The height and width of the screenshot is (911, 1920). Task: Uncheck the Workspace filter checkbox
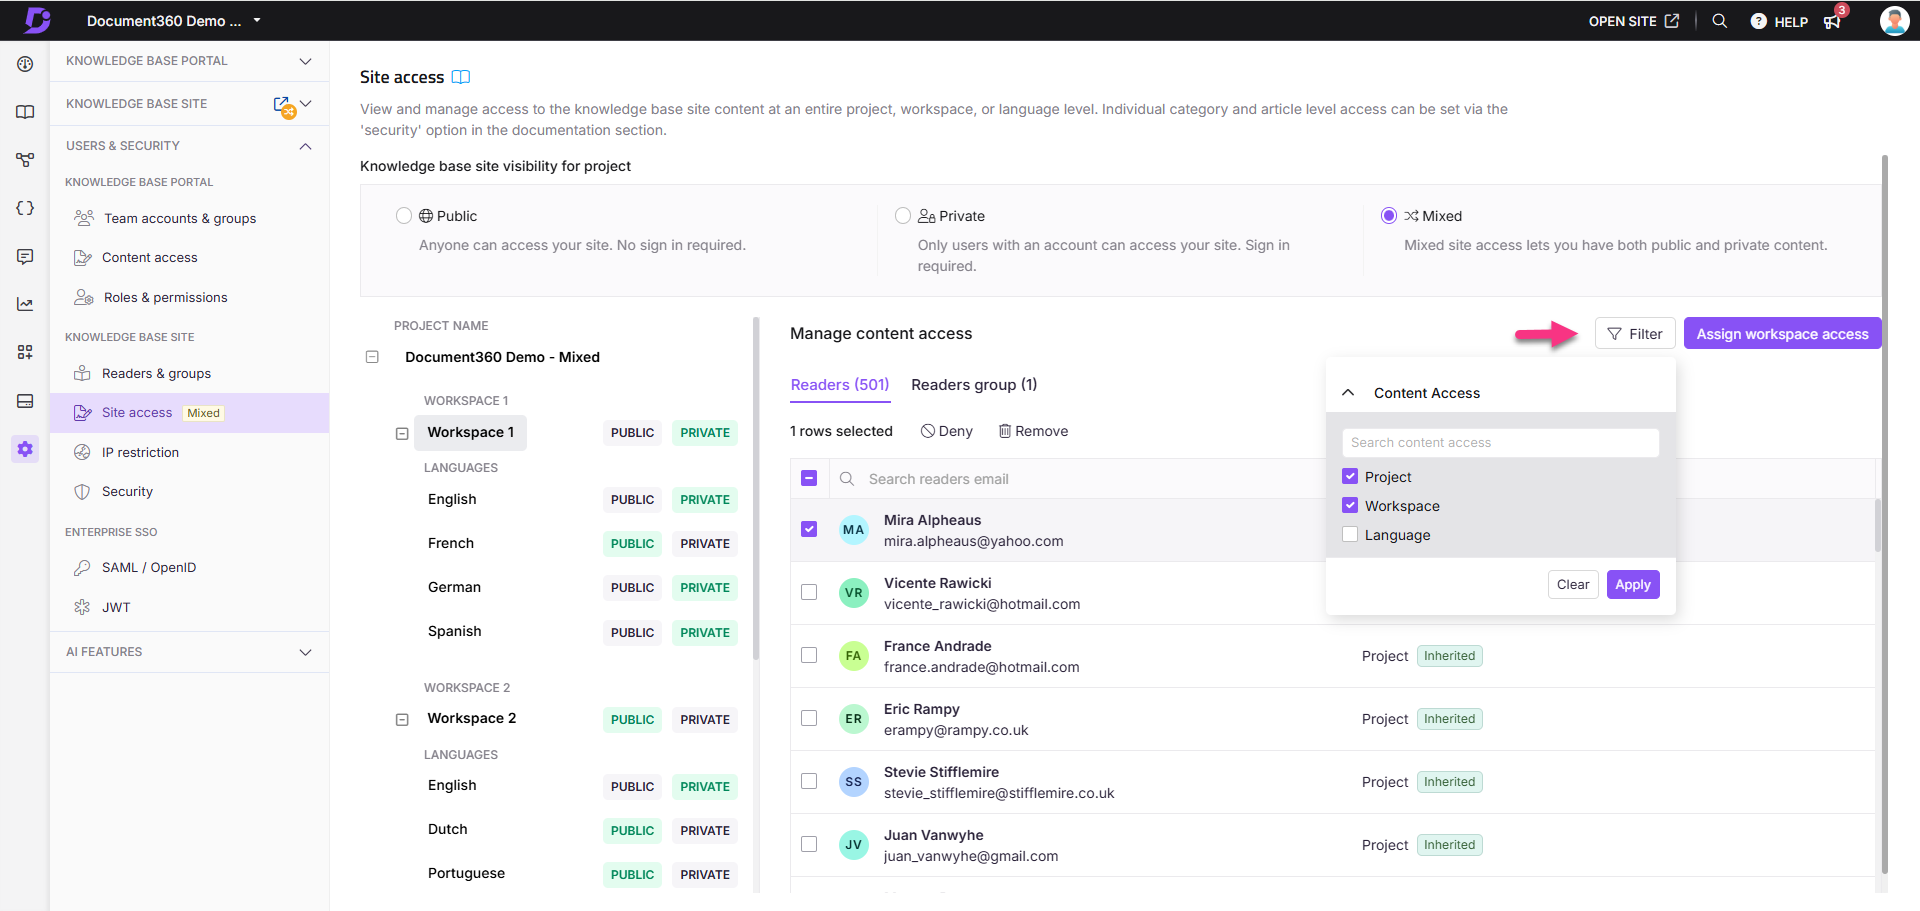1350,506
